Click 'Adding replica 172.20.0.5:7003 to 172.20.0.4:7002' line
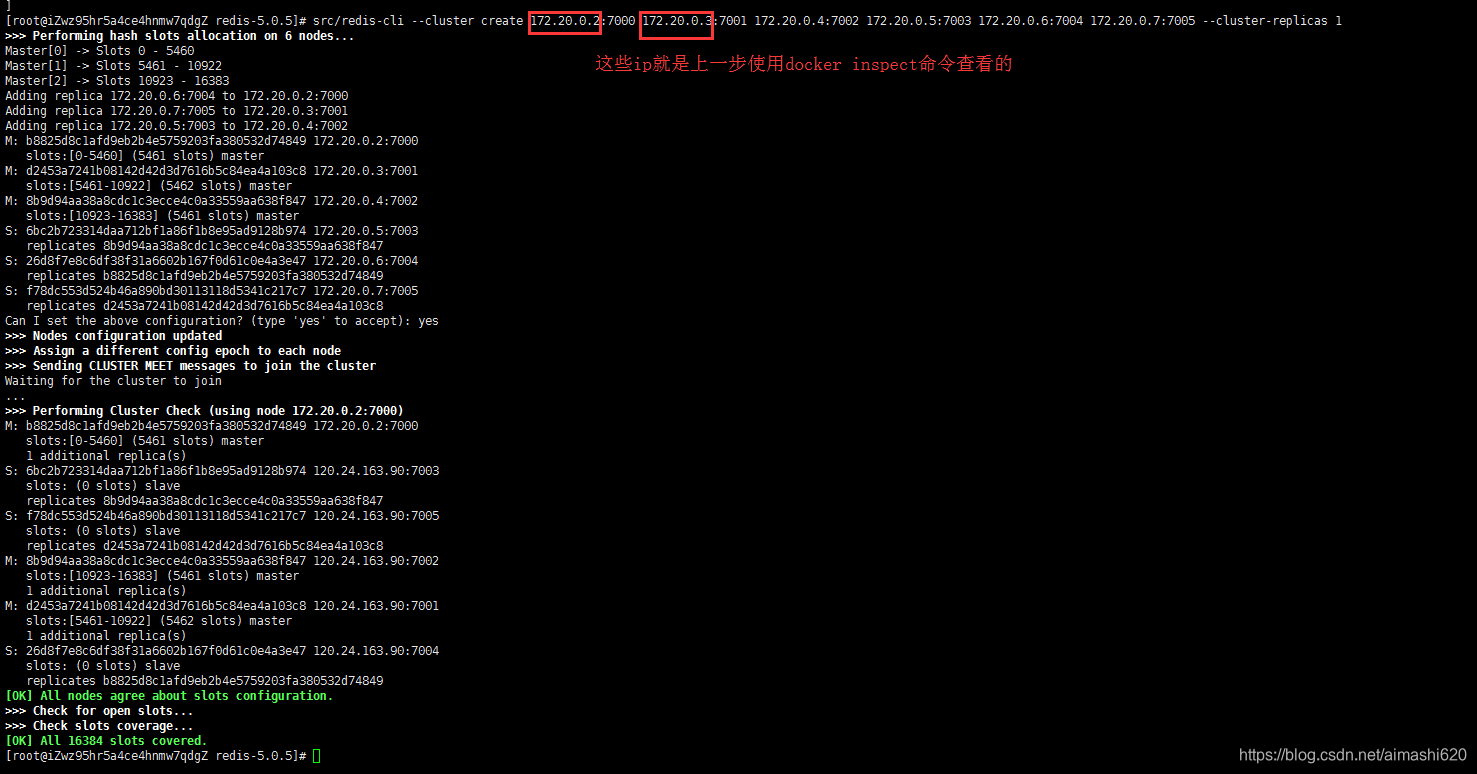 click(177, 126)
